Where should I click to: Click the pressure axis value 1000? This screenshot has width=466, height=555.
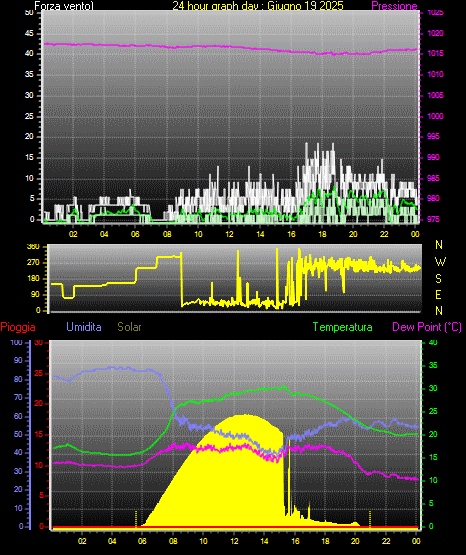point(435,116)
